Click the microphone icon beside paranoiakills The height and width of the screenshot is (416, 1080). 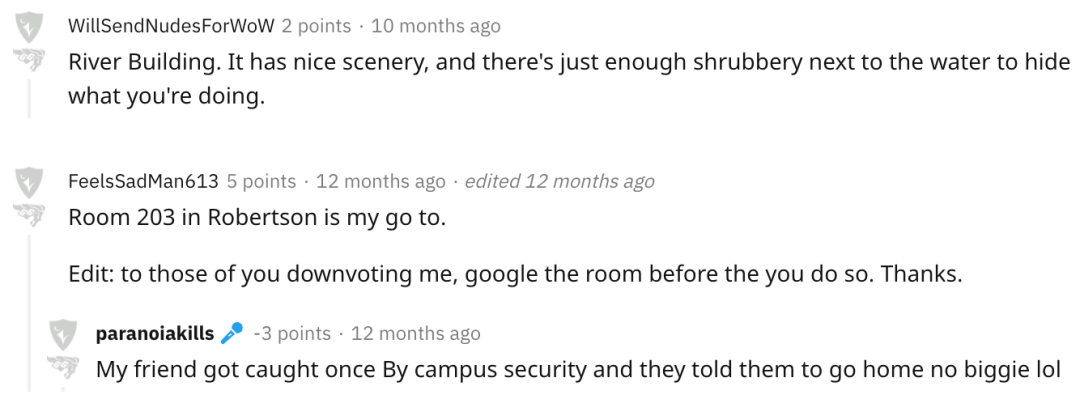point(232,333)
